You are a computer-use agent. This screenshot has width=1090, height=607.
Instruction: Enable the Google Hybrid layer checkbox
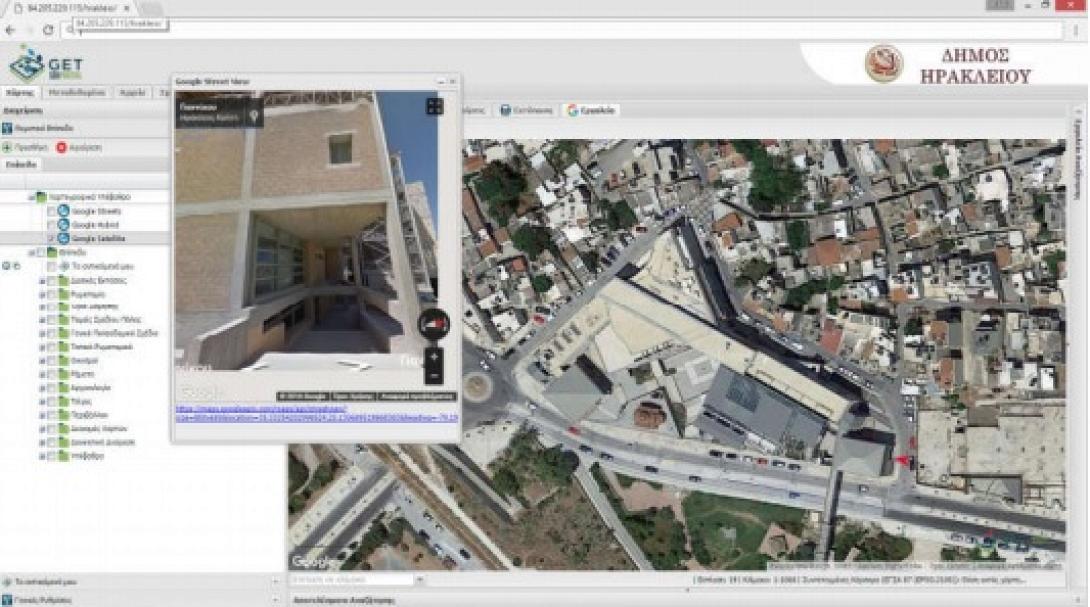(52, 226)
